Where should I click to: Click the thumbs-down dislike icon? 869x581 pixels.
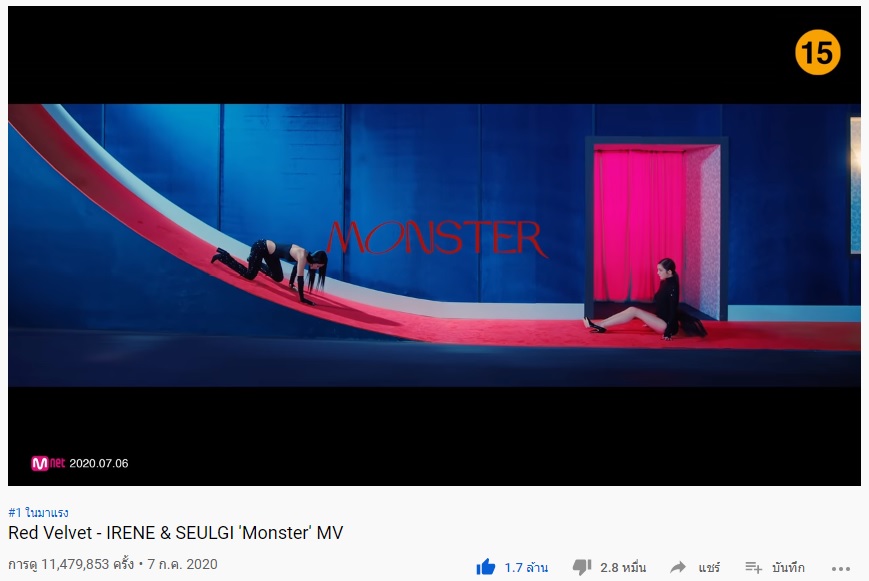coord(582,567)
